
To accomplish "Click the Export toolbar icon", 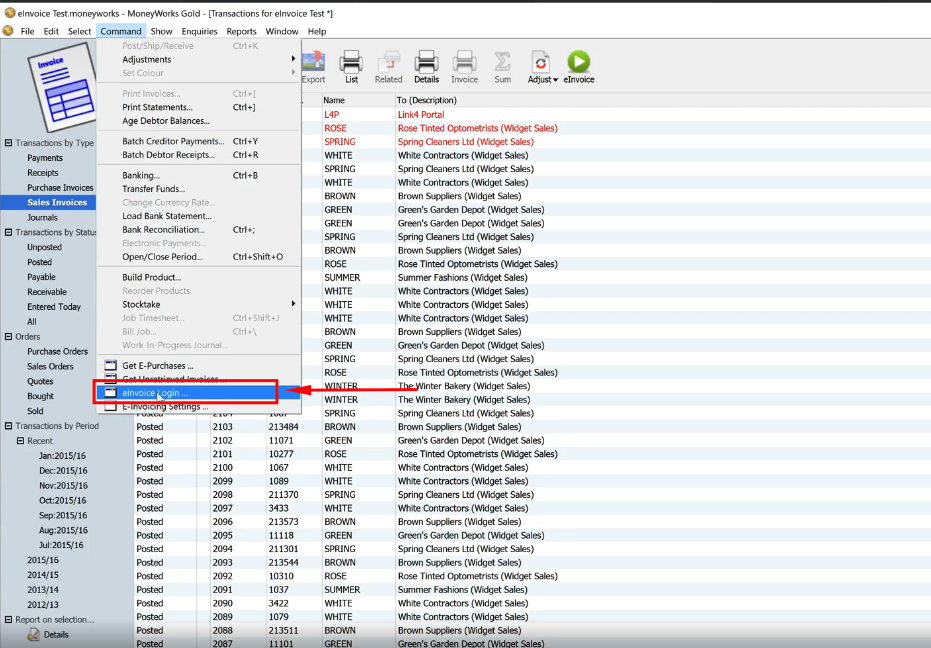I will 314,62.
